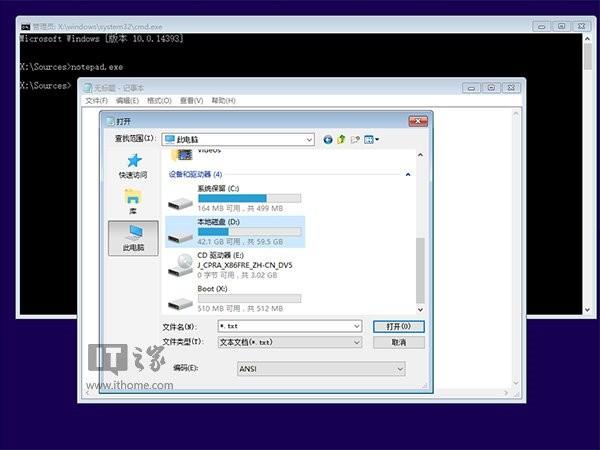Expand the ANSI encoding dropdown

[x=400, y=369]
